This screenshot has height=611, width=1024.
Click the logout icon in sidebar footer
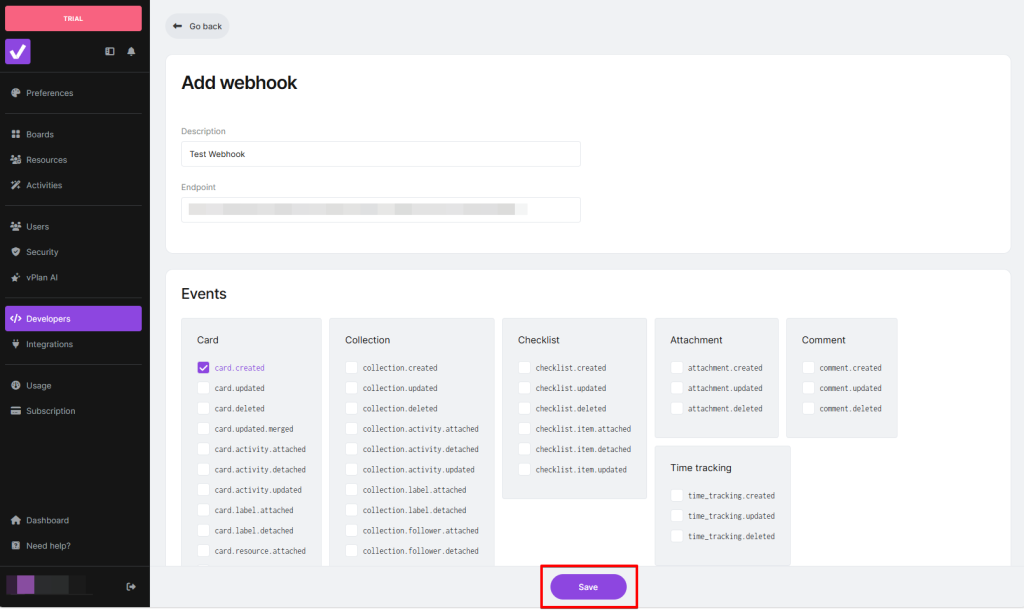coord(131,586)
